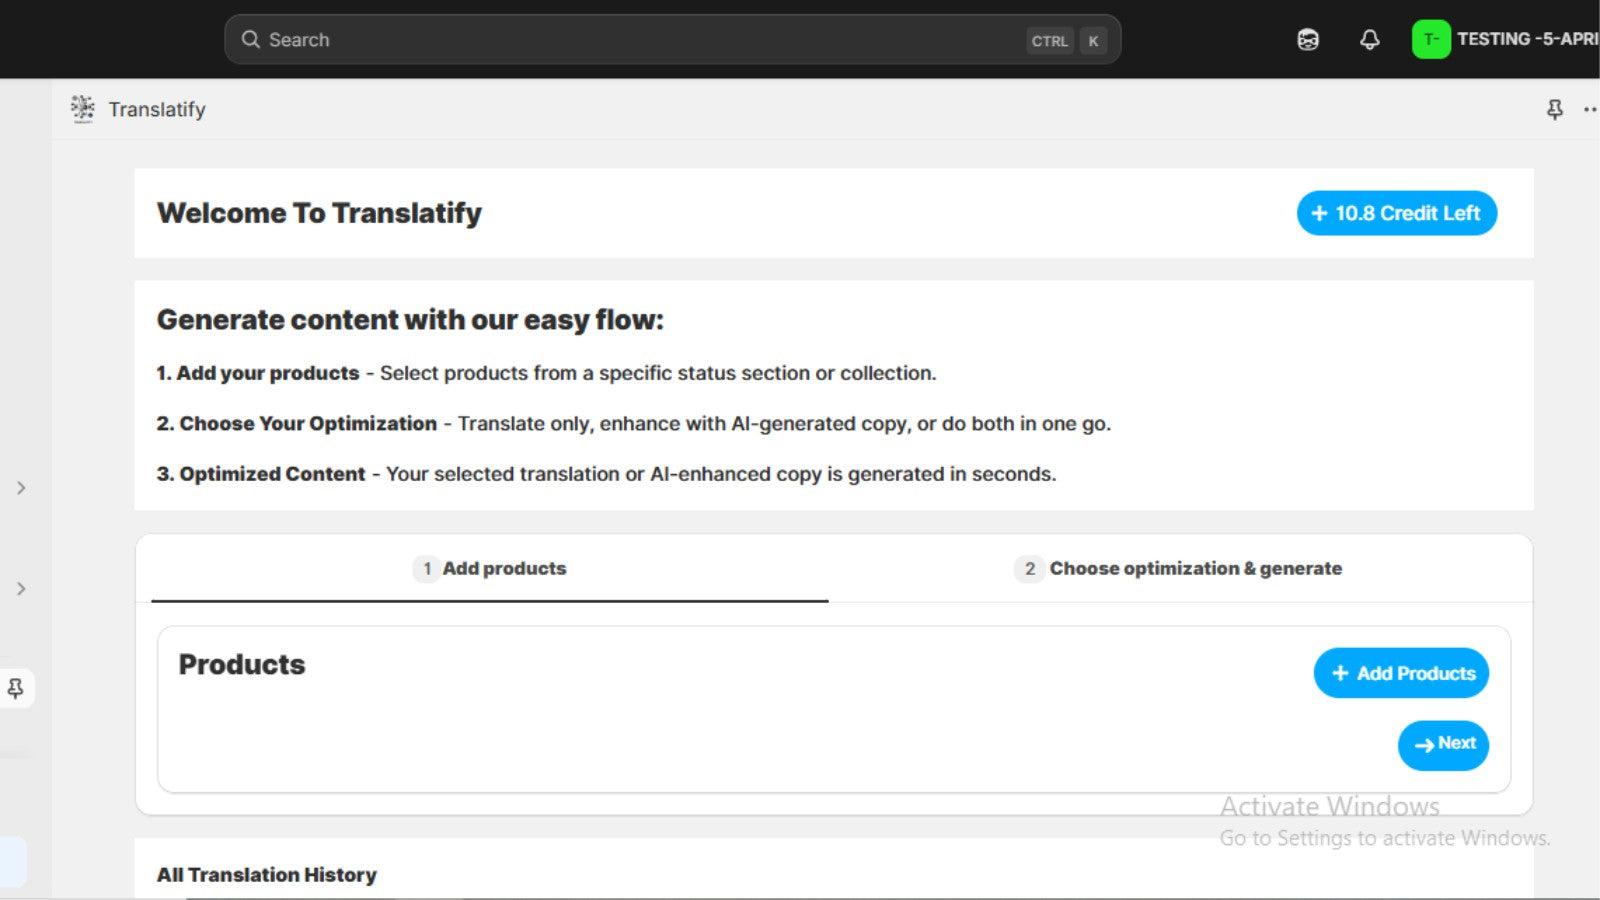1600x900 pixels.
Task: Pin the Translatify app using the pin icon
Action: pyautogui.click(x=1554, y=109)
